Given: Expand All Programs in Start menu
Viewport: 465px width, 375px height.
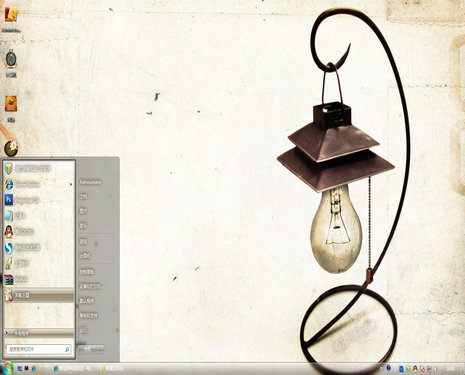Looking at the screenshot, I should [x=38, y=333].
